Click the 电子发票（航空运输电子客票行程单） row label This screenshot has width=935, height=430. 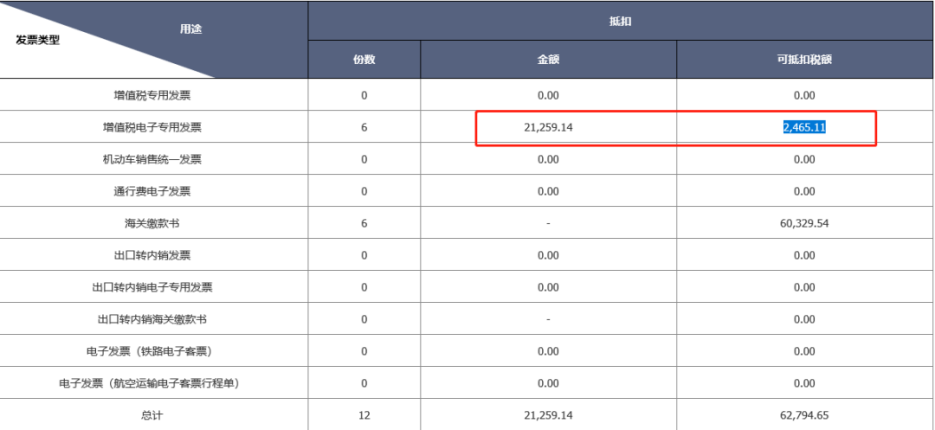(152, 383)
